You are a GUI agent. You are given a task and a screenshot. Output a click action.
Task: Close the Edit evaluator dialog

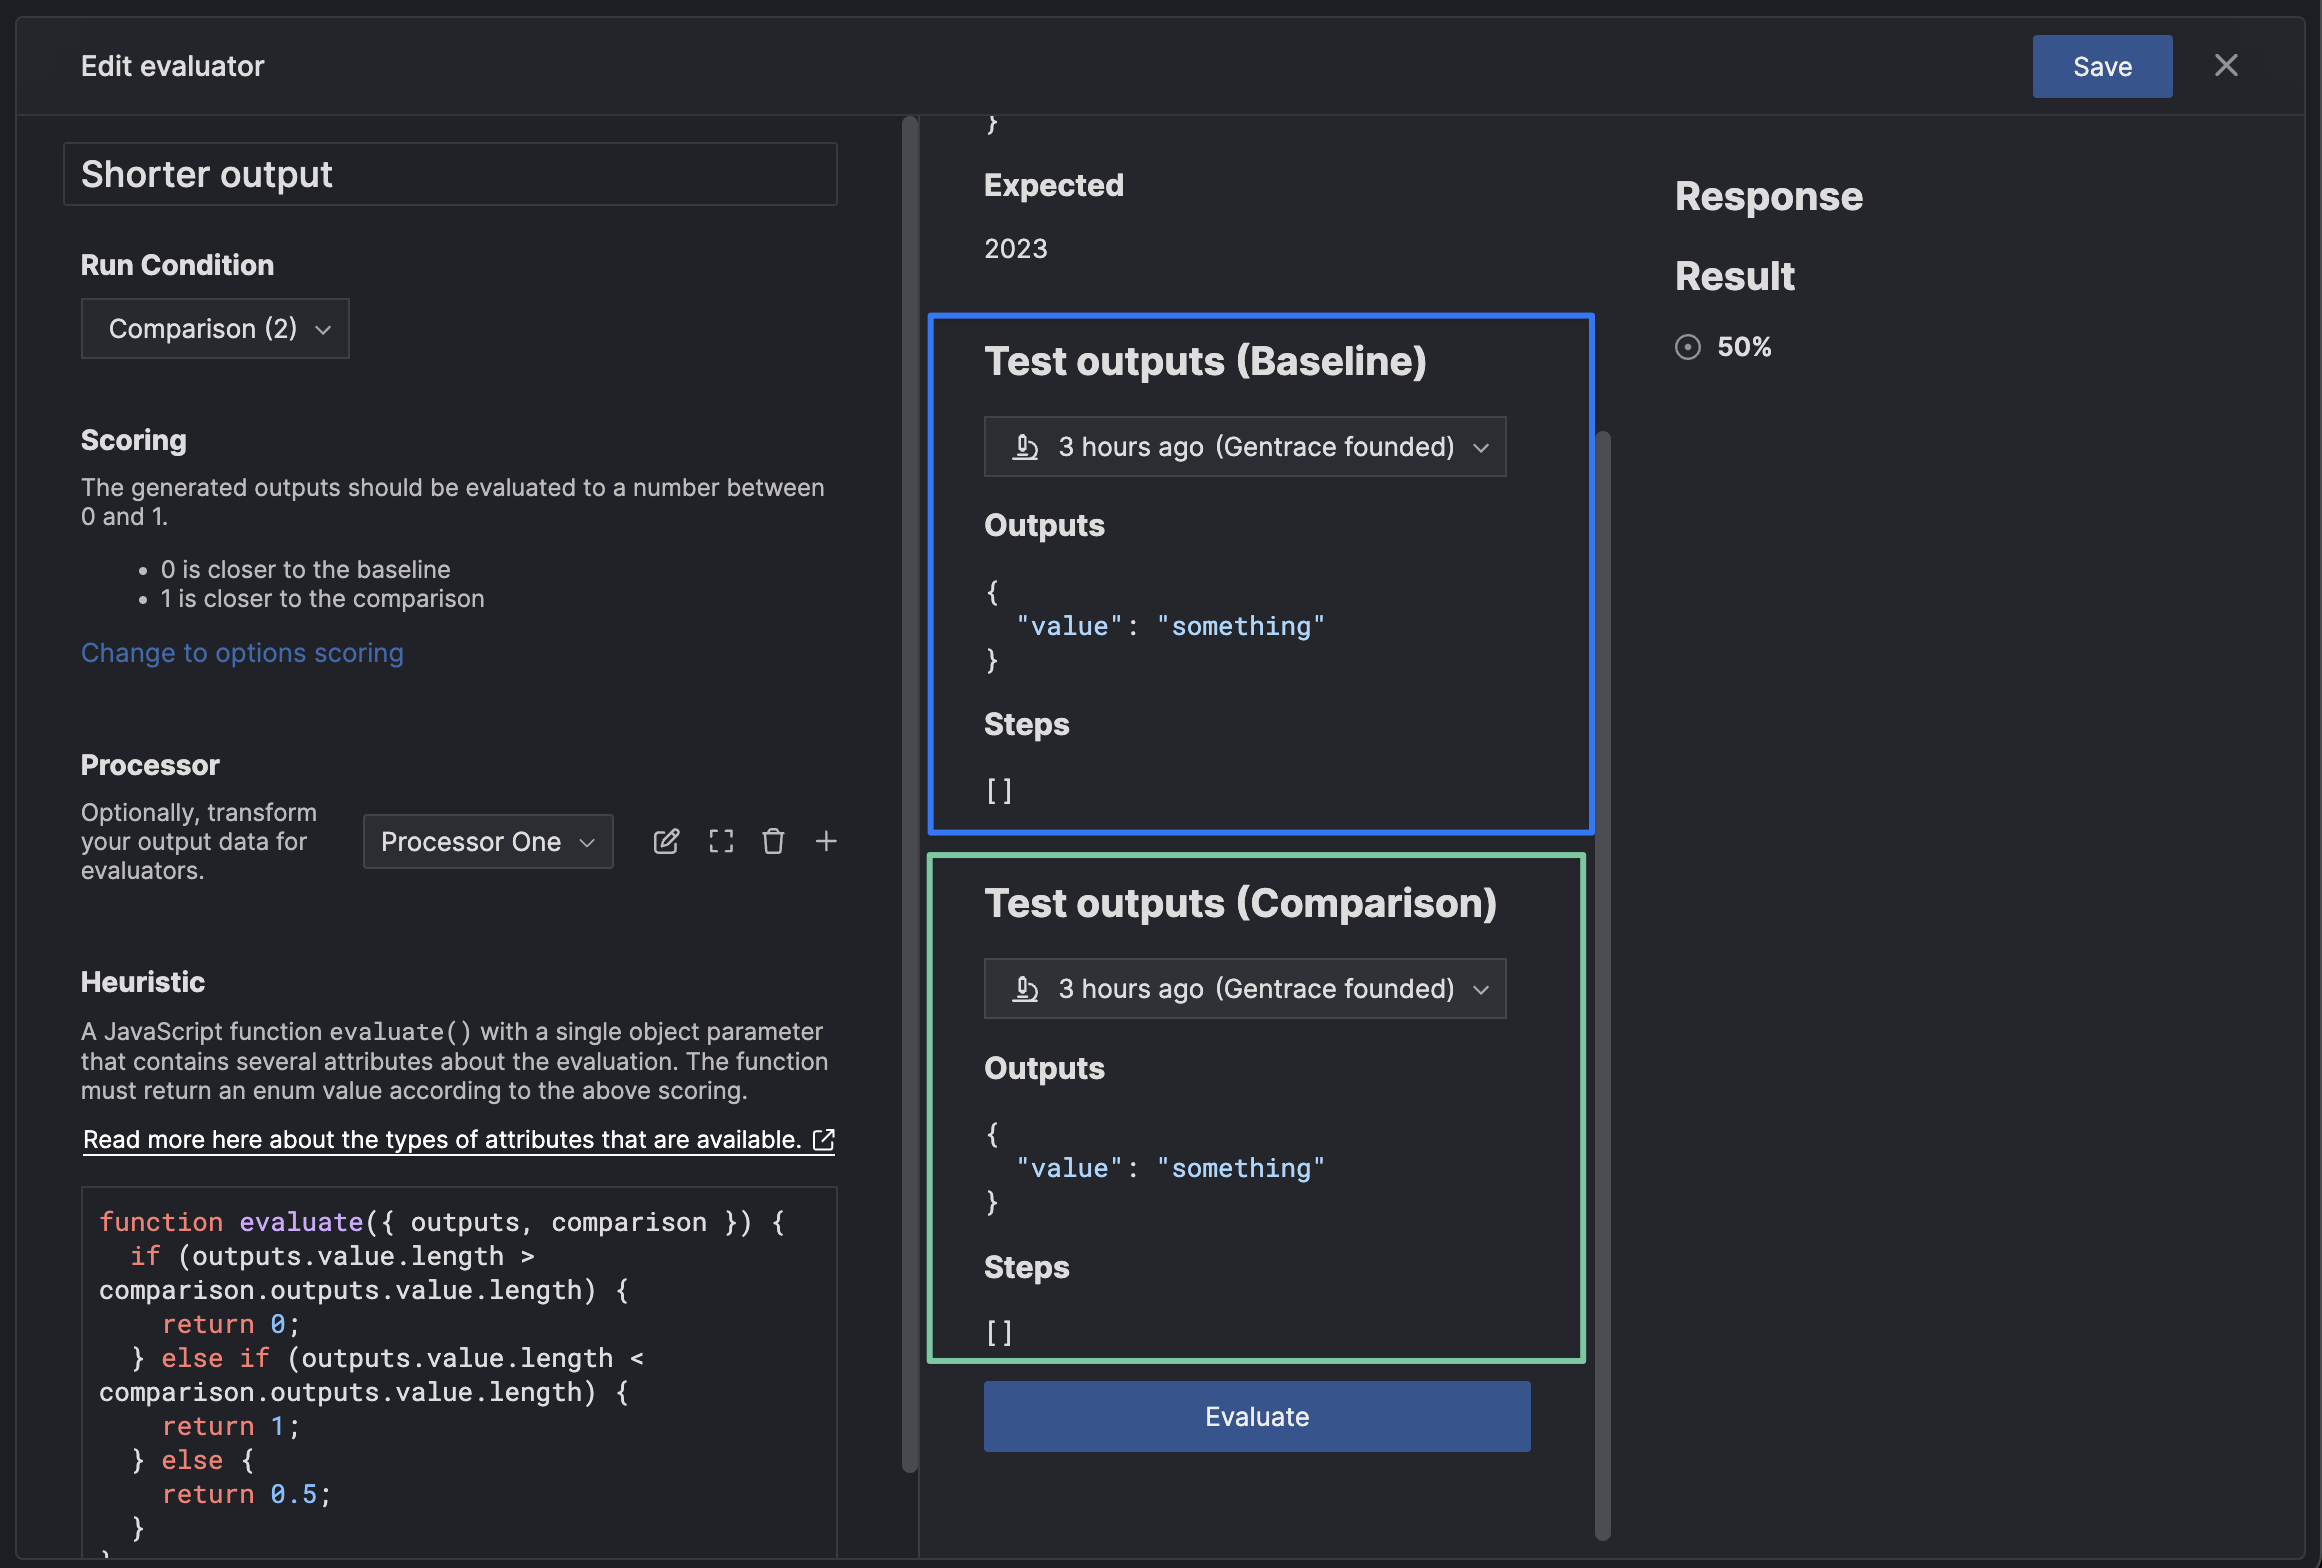(x=2226, y=65)
